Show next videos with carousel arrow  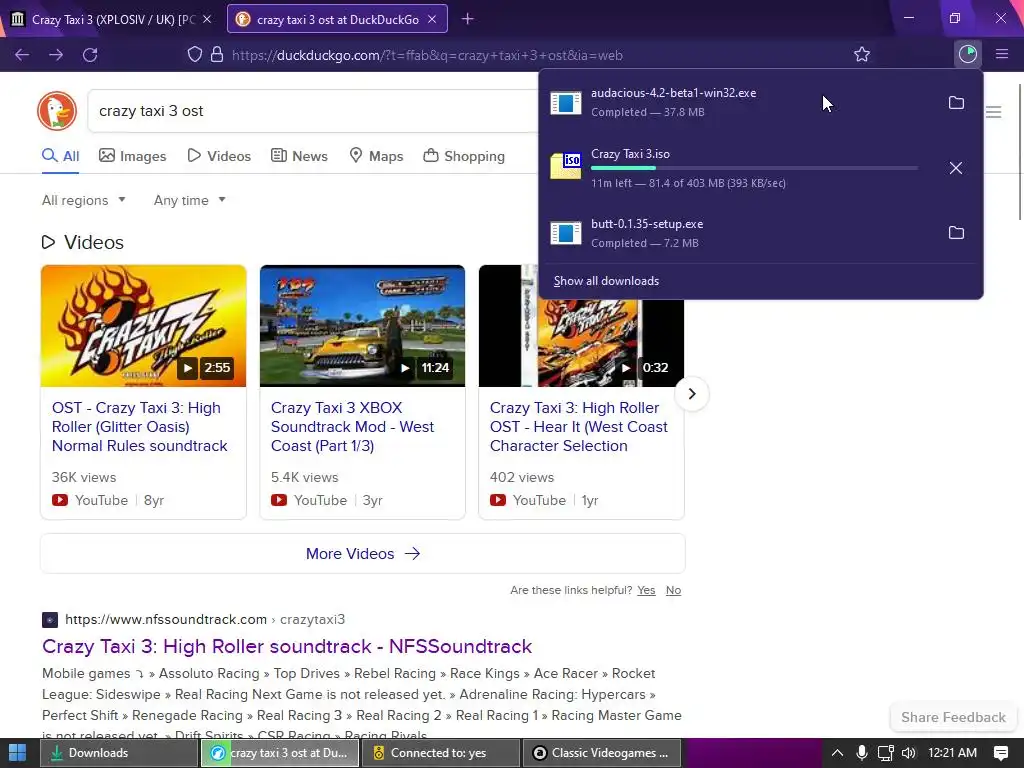[692, 394]
